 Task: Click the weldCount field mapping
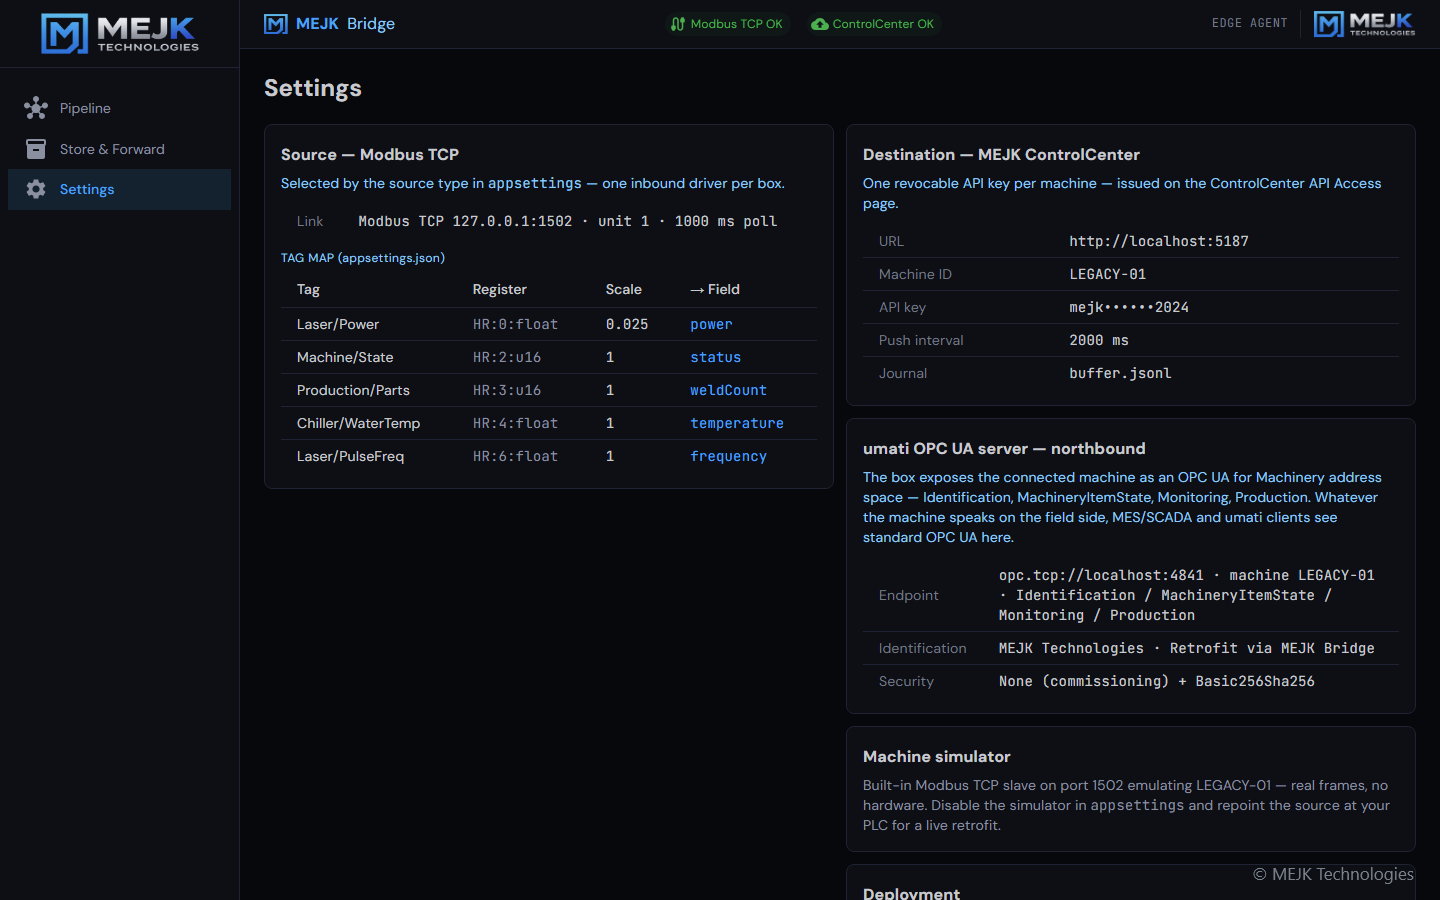coord(728,390)
